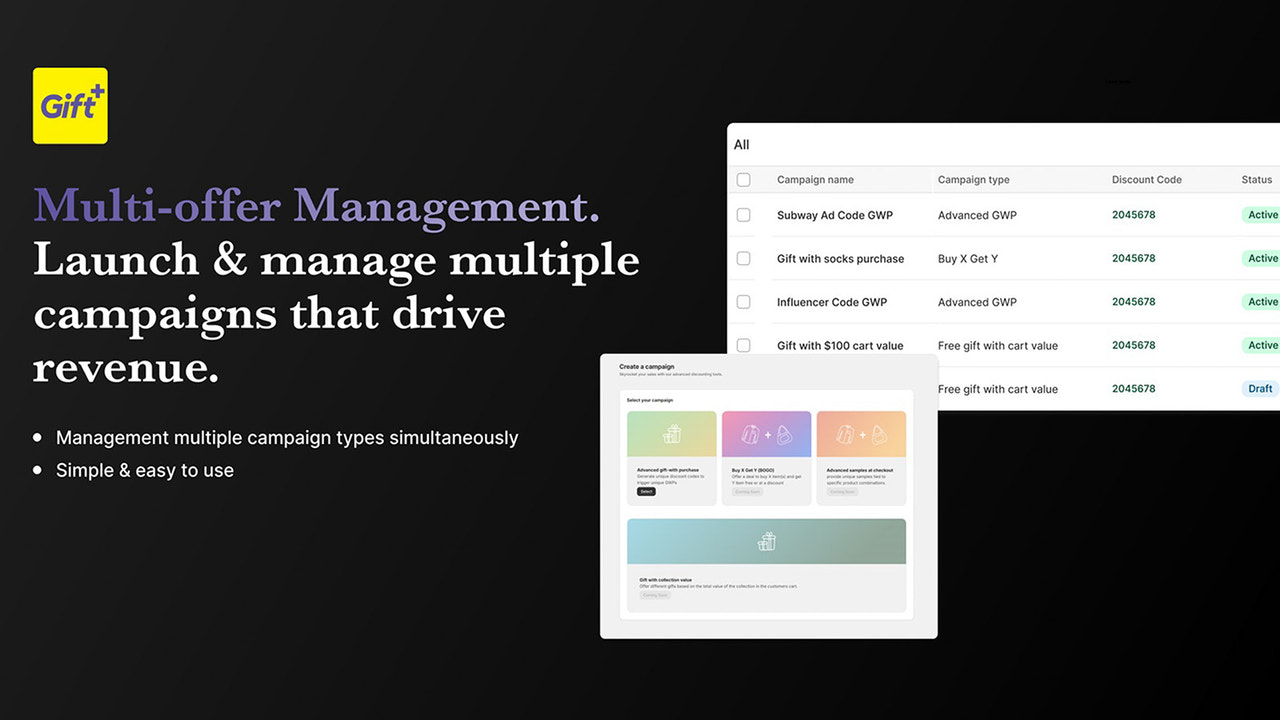
Task: Click Coming Soon under Gift with collection value
Action: click(655, 595)
